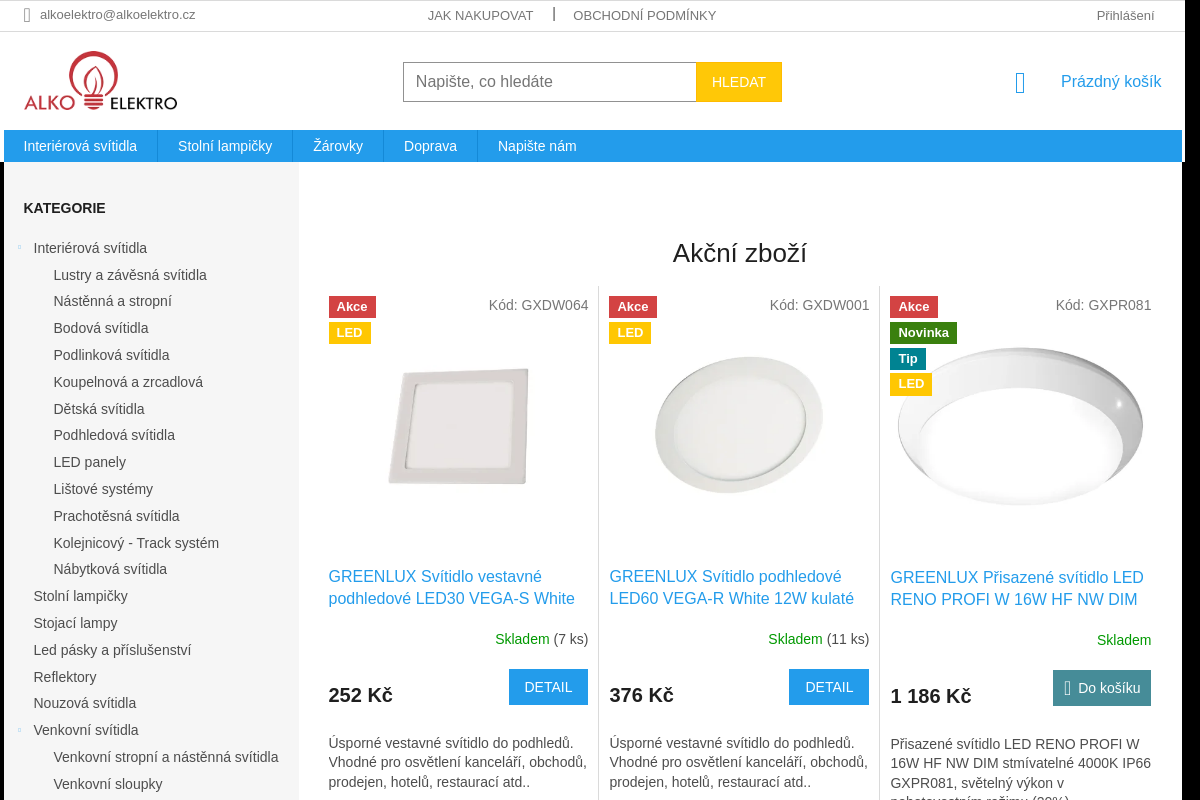Open the shopping cart icon
Viewport: 1200px width, 800px height.
pyautogui.click(x=1020, y=83)
